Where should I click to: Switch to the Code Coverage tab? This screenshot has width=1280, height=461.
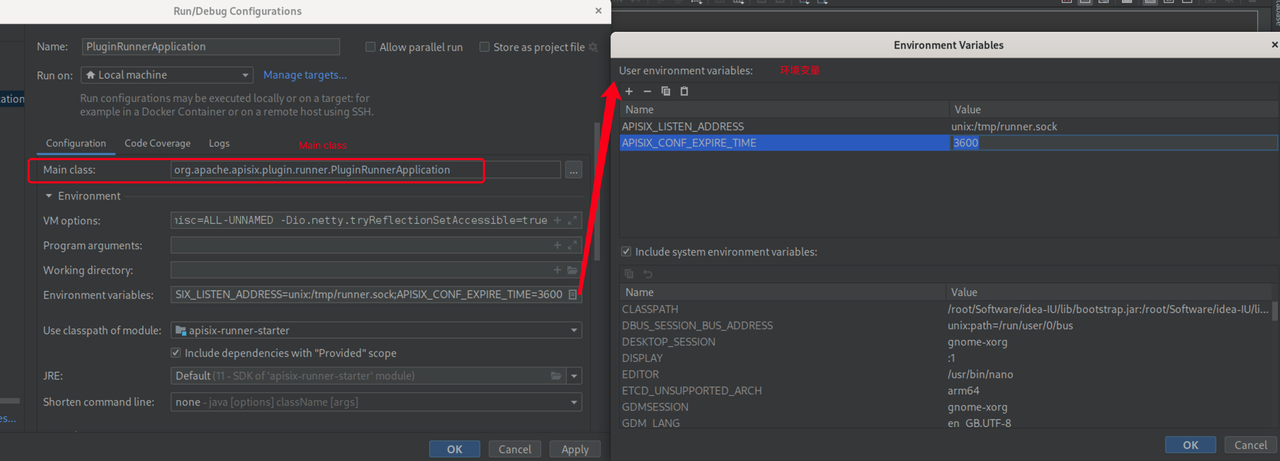point(157,143)
